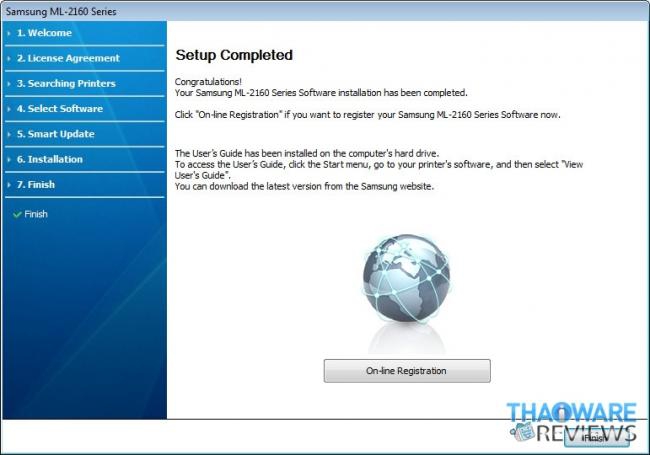
Task: Click the arrow beside 7. Finish
Action: pyautogui.click(x=9, y=185)
